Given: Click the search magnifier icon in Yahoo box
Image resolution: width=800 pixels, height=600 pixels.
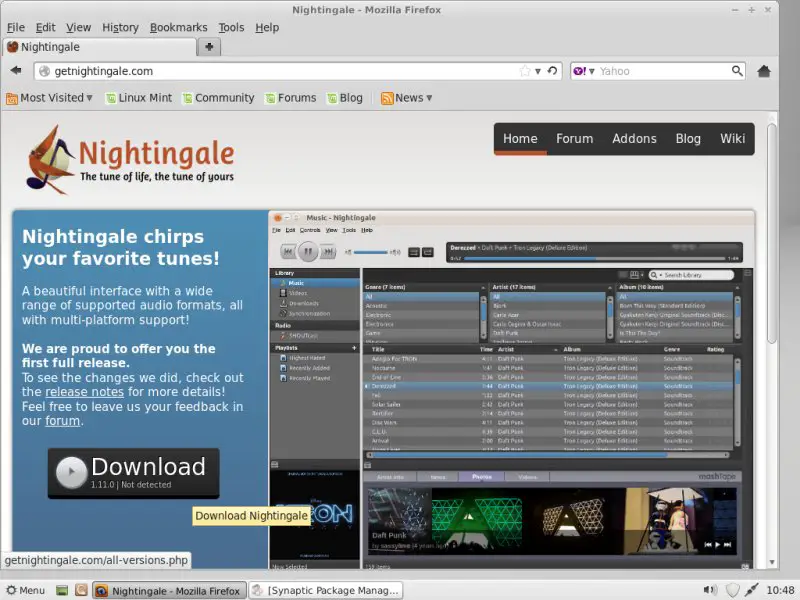Looking at the screenshot, I should [737, 71].
